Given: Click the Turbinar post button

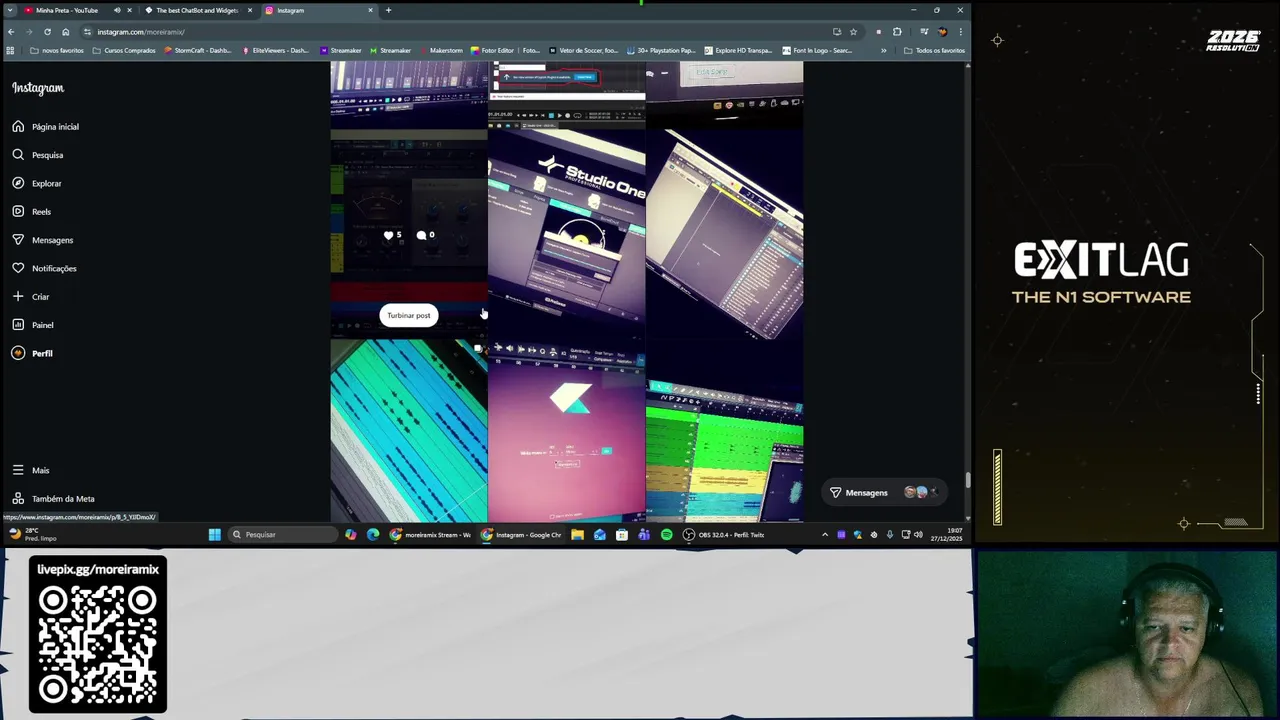Looking at the screenshot, I should (x=408, y=315).
